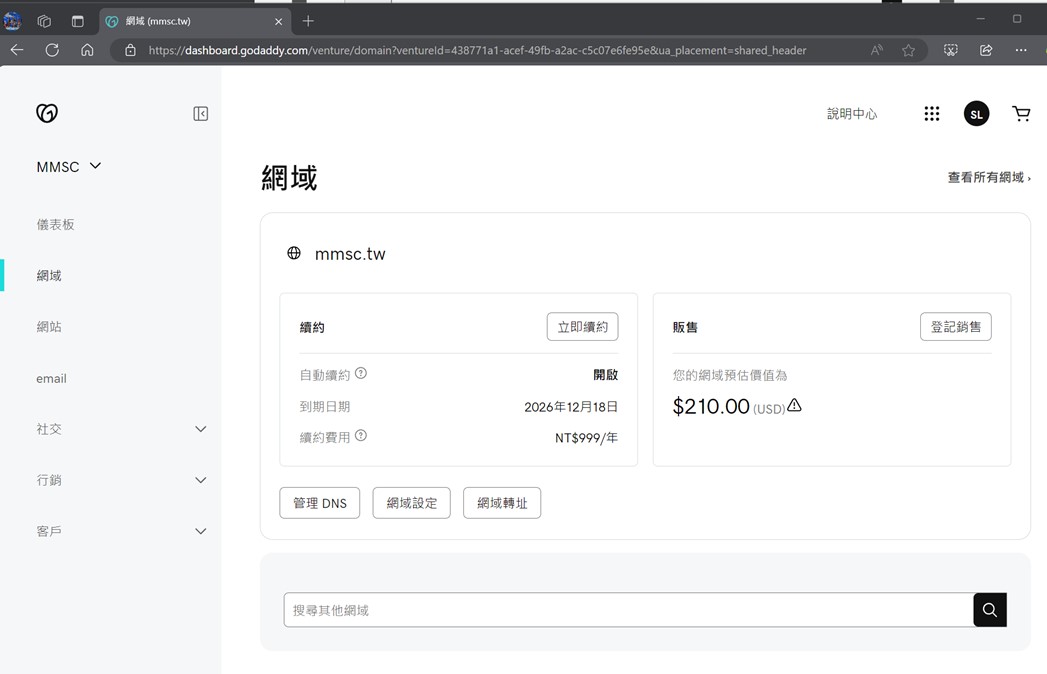Click the 管理 DNS button

tap(320, 503)
